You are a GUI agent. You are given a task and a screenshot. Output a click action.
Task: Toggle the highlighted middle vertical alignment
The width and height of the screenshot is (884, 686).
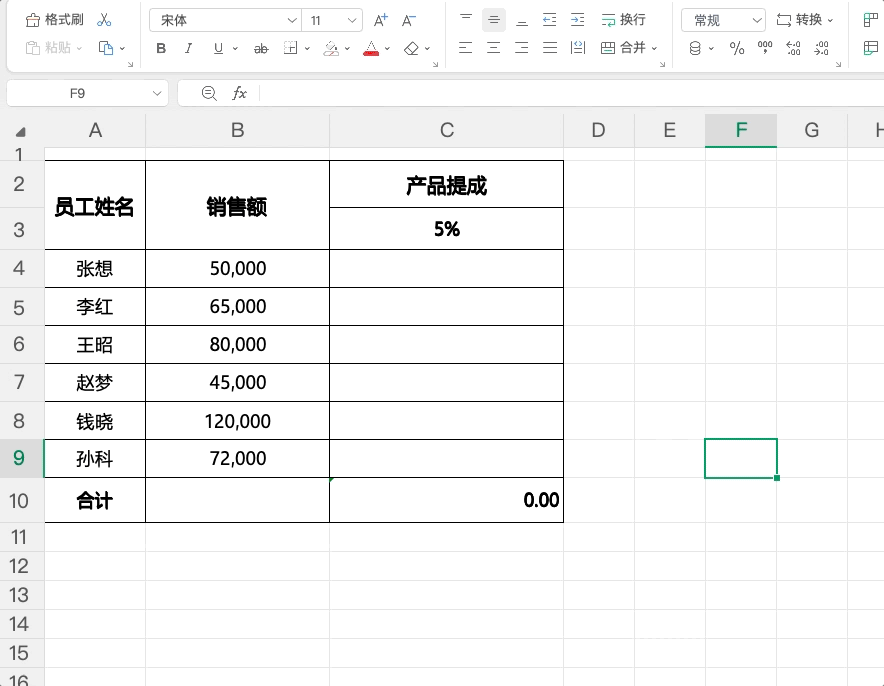(494, 20)
